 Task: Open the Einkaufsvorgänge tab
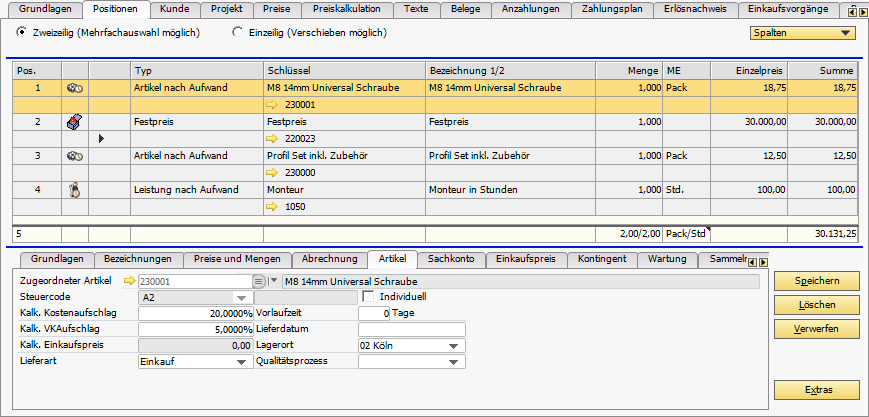787,9
